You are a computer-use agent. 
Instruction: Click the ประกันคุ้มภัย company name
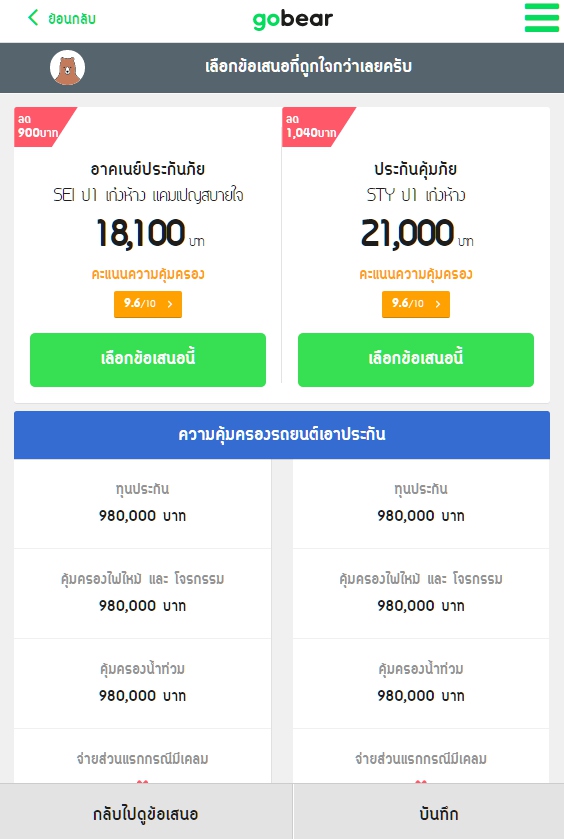click(416, 169)
